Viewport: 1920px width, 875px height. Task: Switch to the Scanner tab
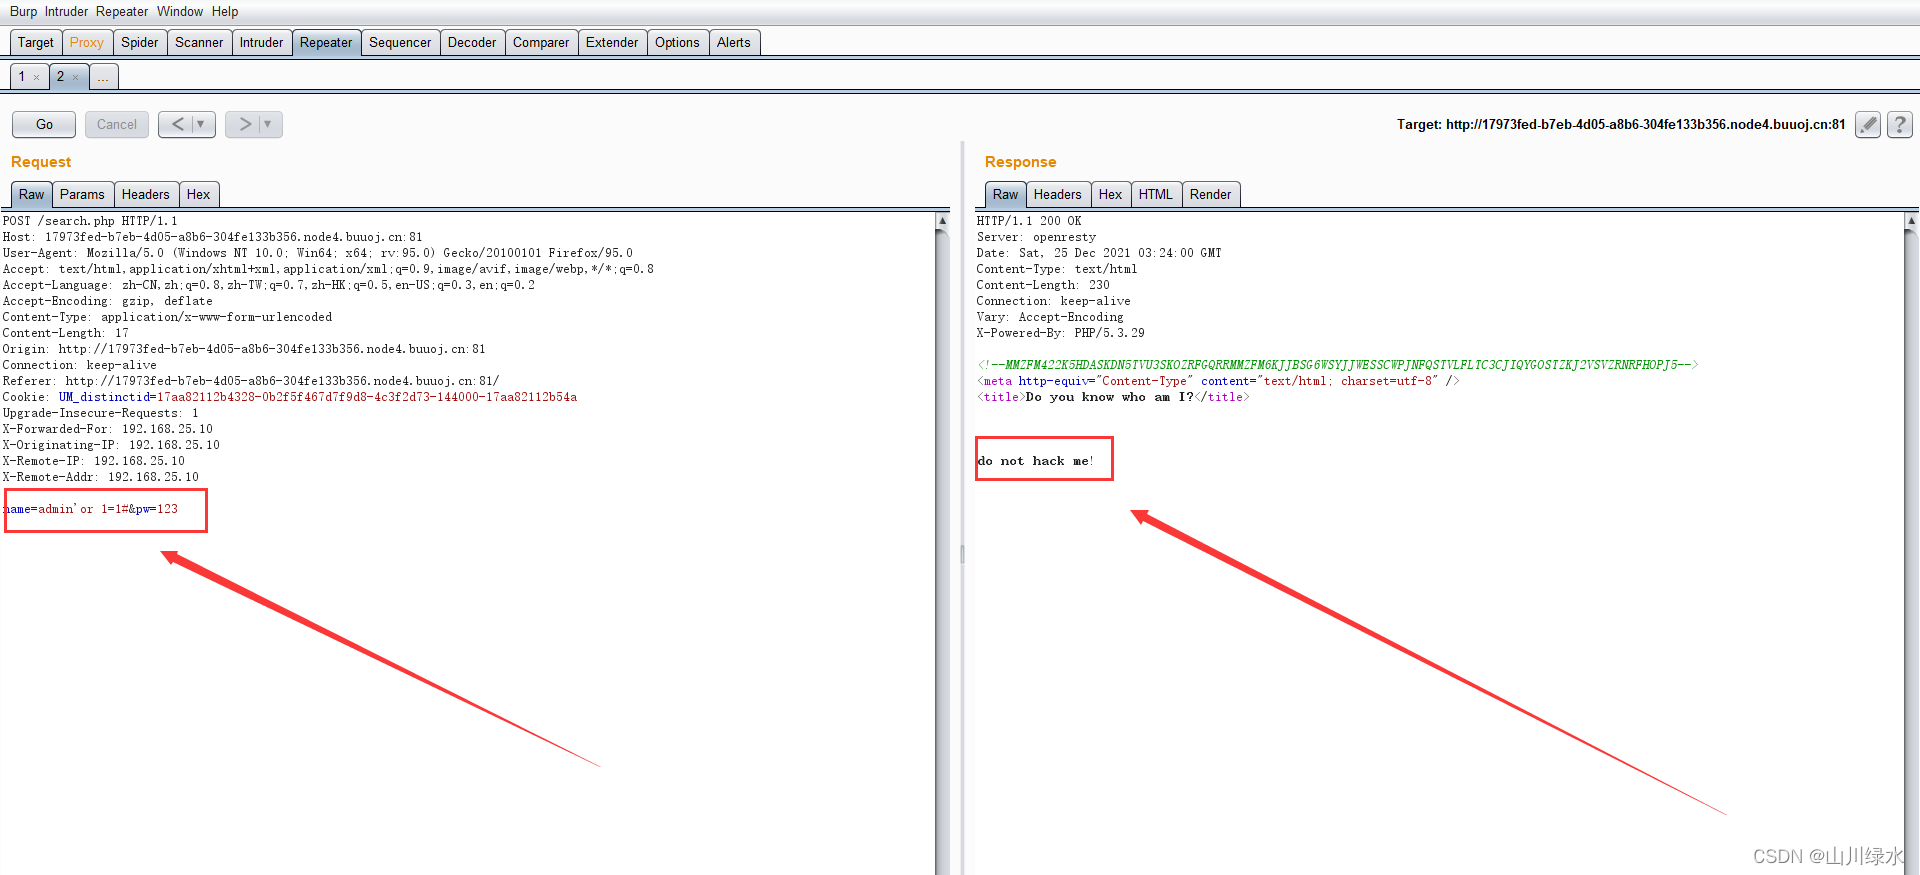(x=199, y=42)
